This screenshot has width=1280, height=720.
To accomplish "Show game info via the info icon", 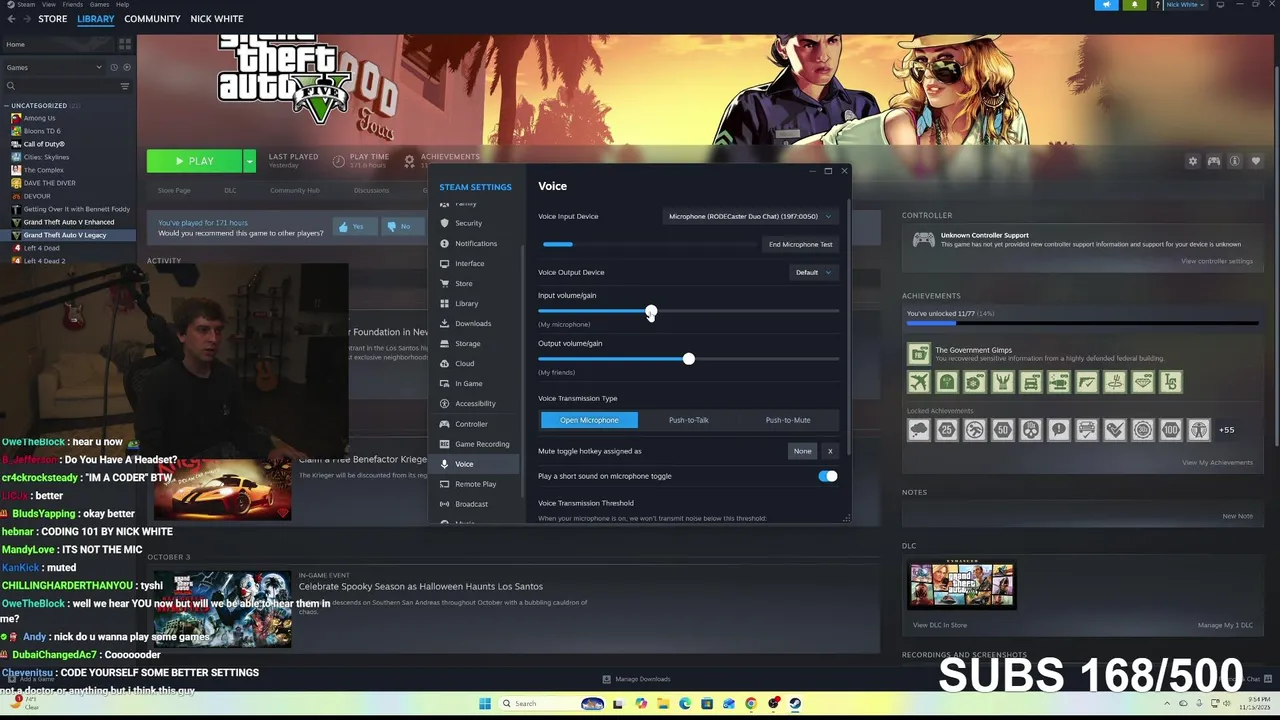I will (1234, 161).
